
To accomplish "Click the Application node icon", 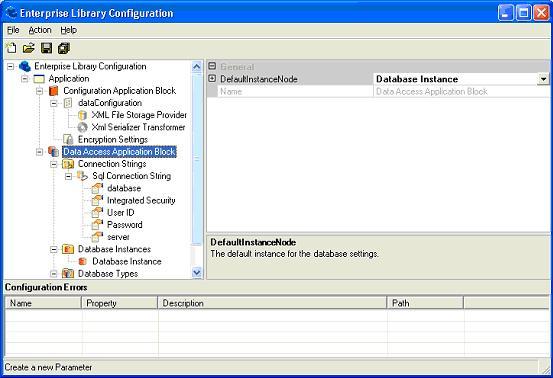I will pyautogui.click(x=39, y=79).
